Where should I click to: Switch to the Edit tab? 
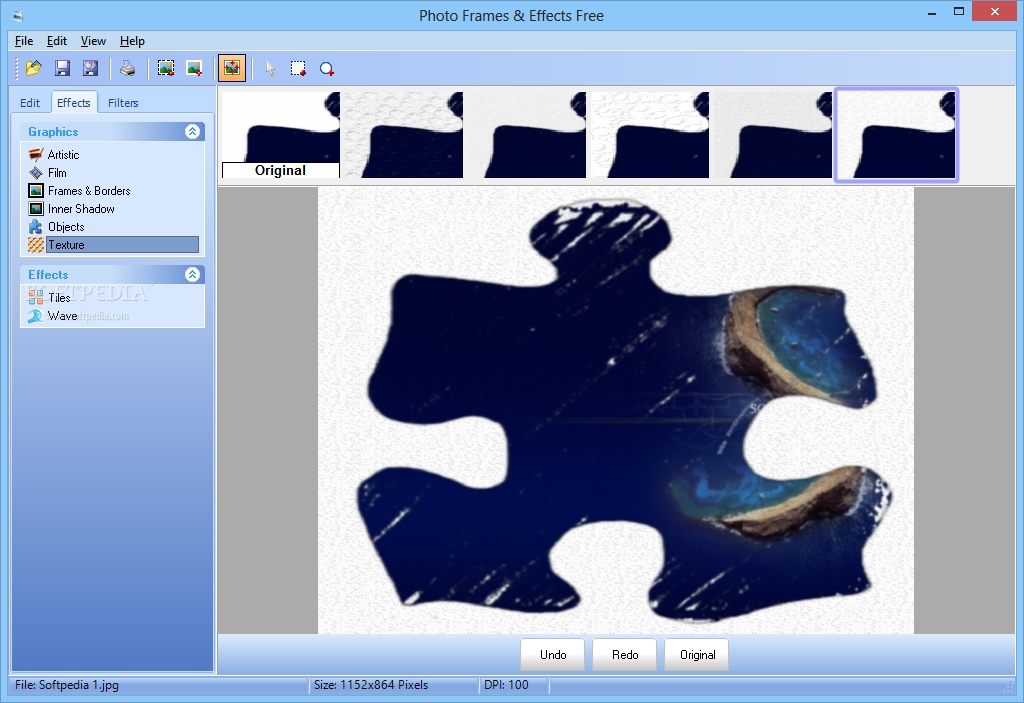(30, 103)
